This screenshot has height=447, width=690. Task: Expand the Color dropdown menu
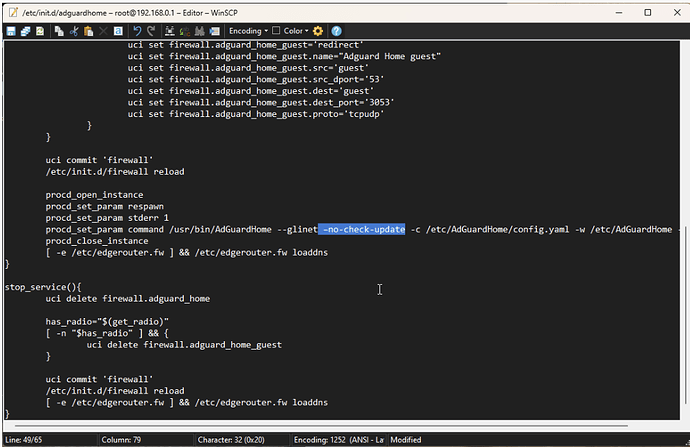295,31
